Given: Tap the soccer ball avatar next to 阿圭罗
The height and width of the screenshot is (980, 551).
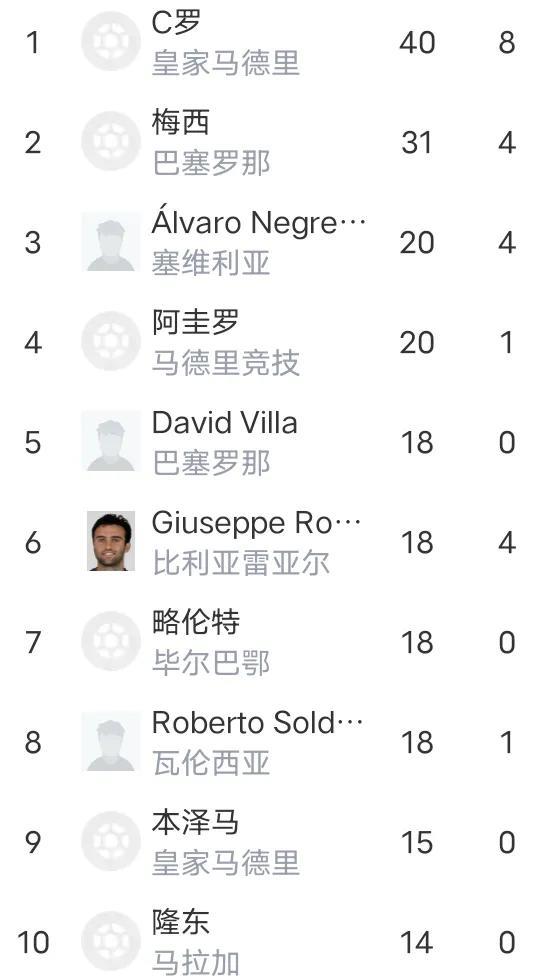Looking at the screenshot, I should coord(111,341).
